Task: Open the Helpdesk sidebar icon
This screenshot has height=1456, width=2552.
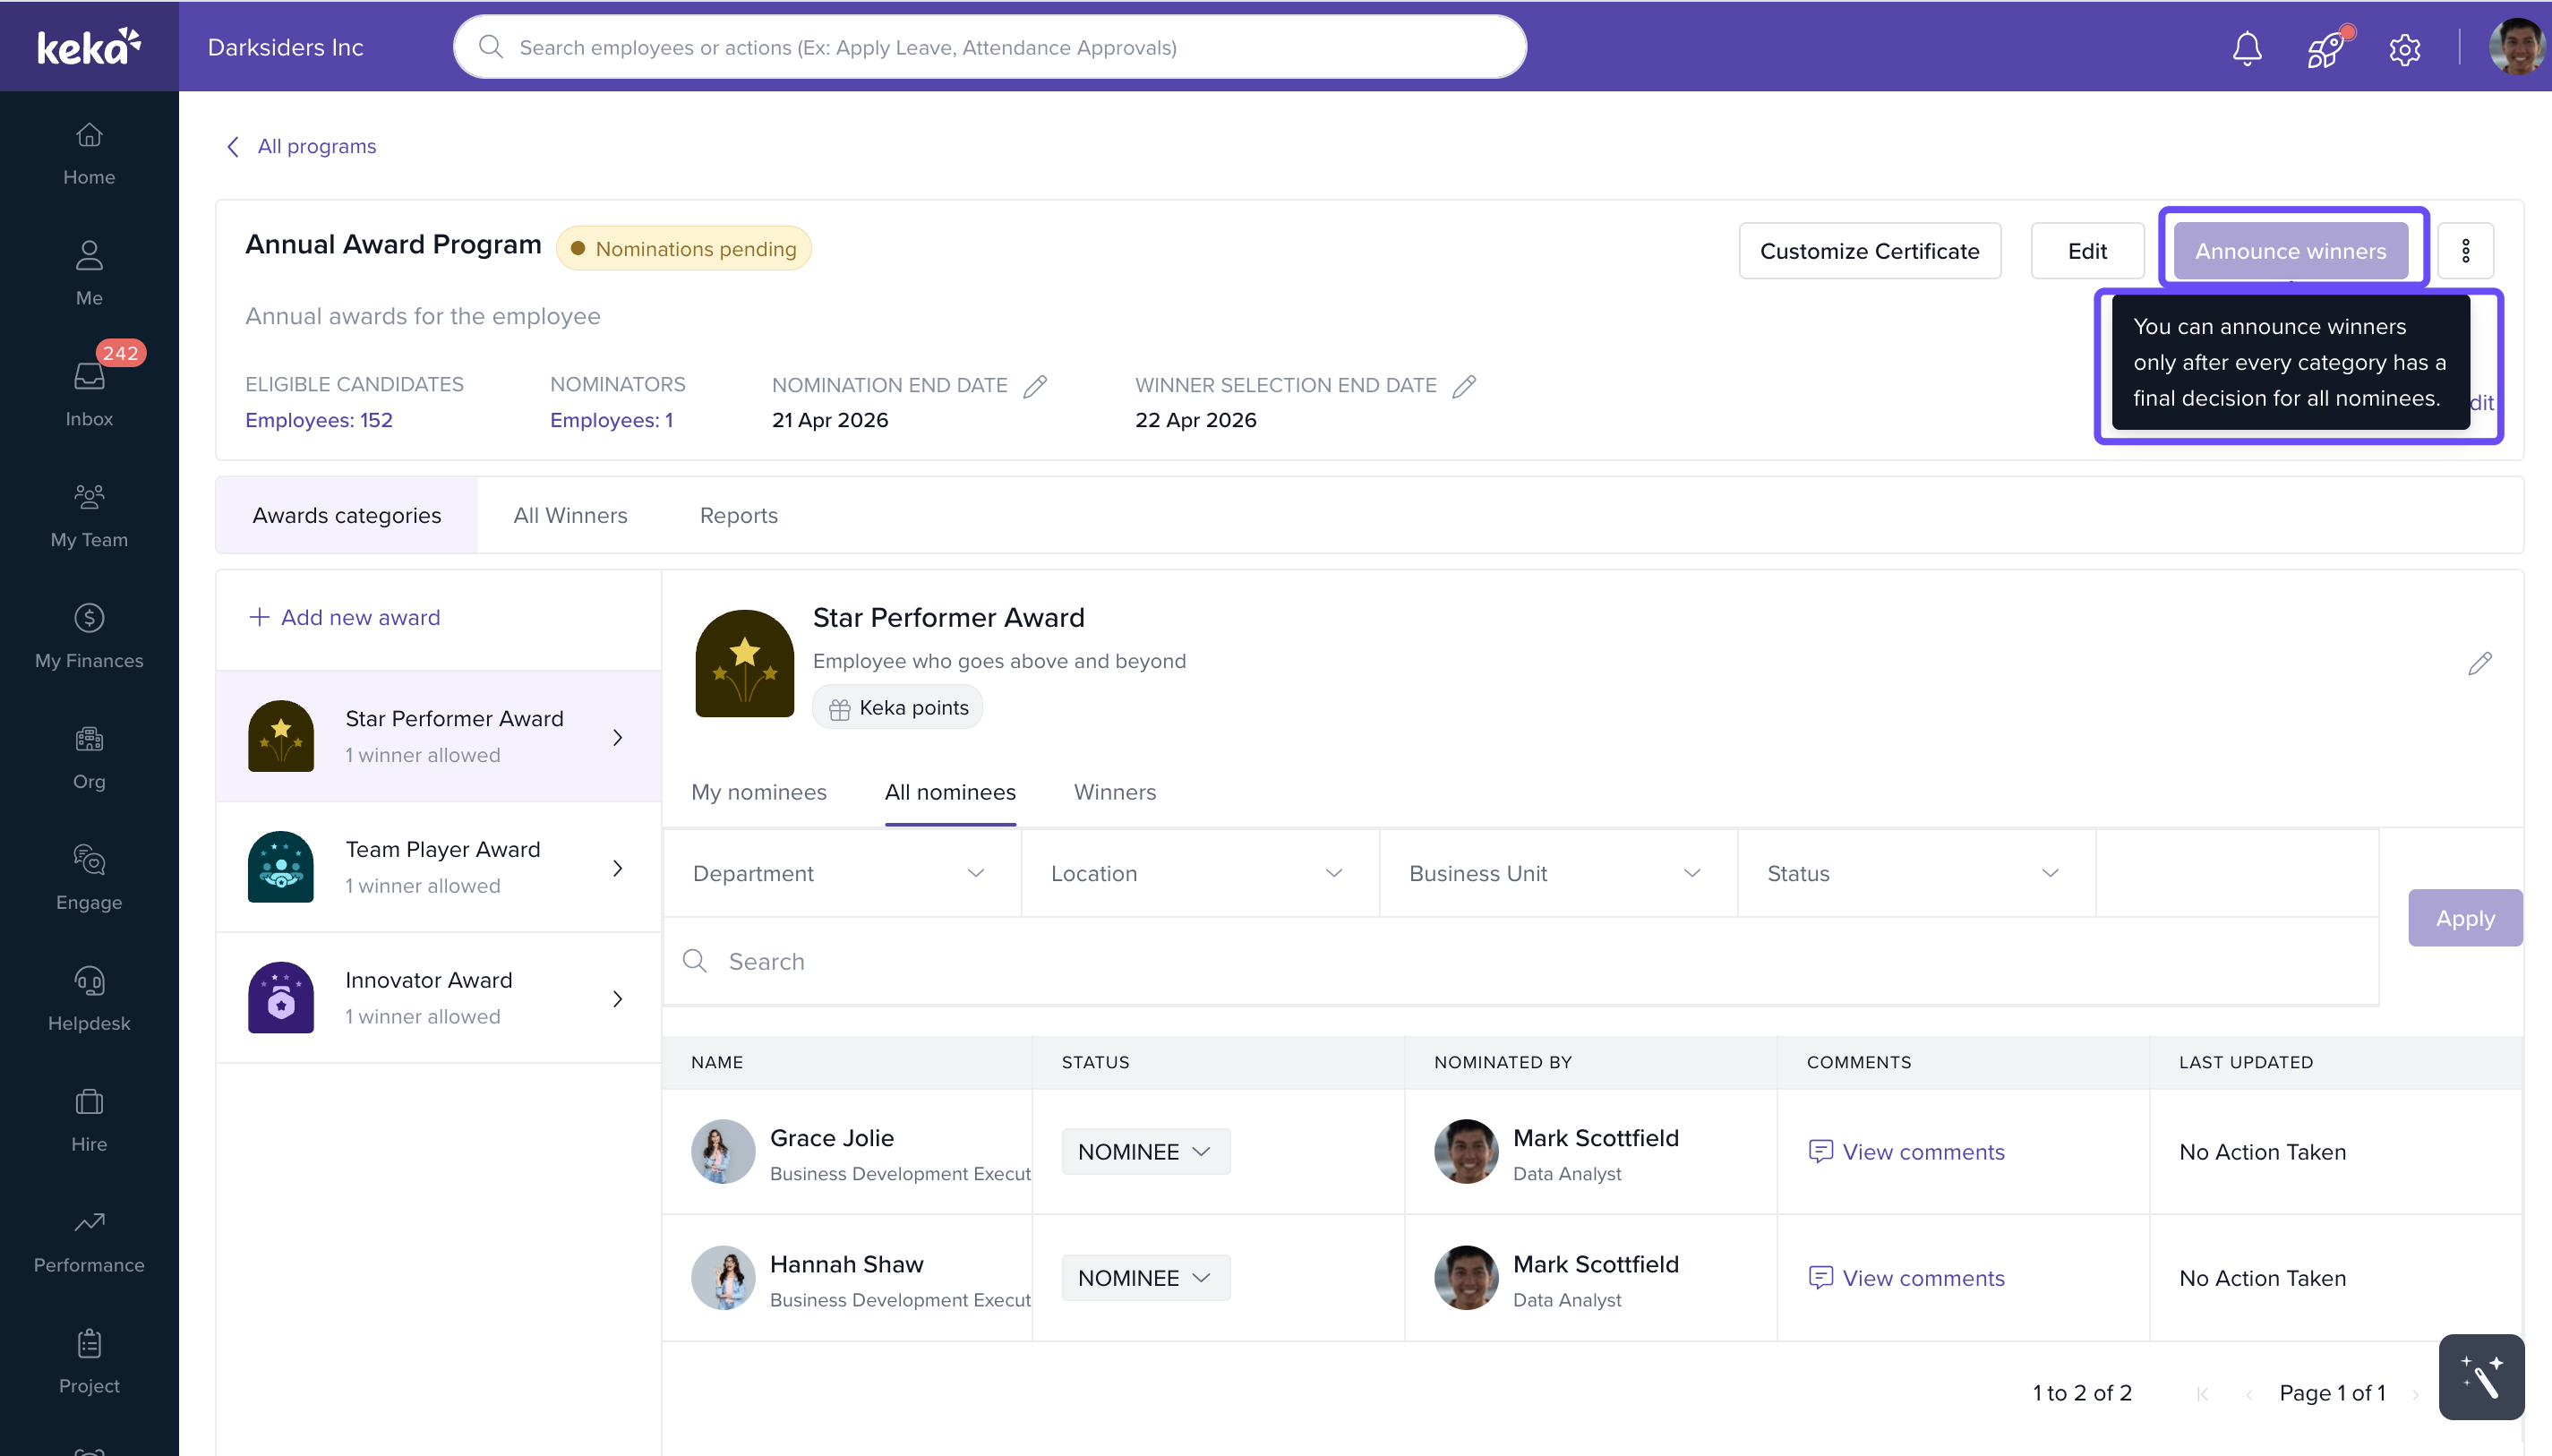Action: 89,981
